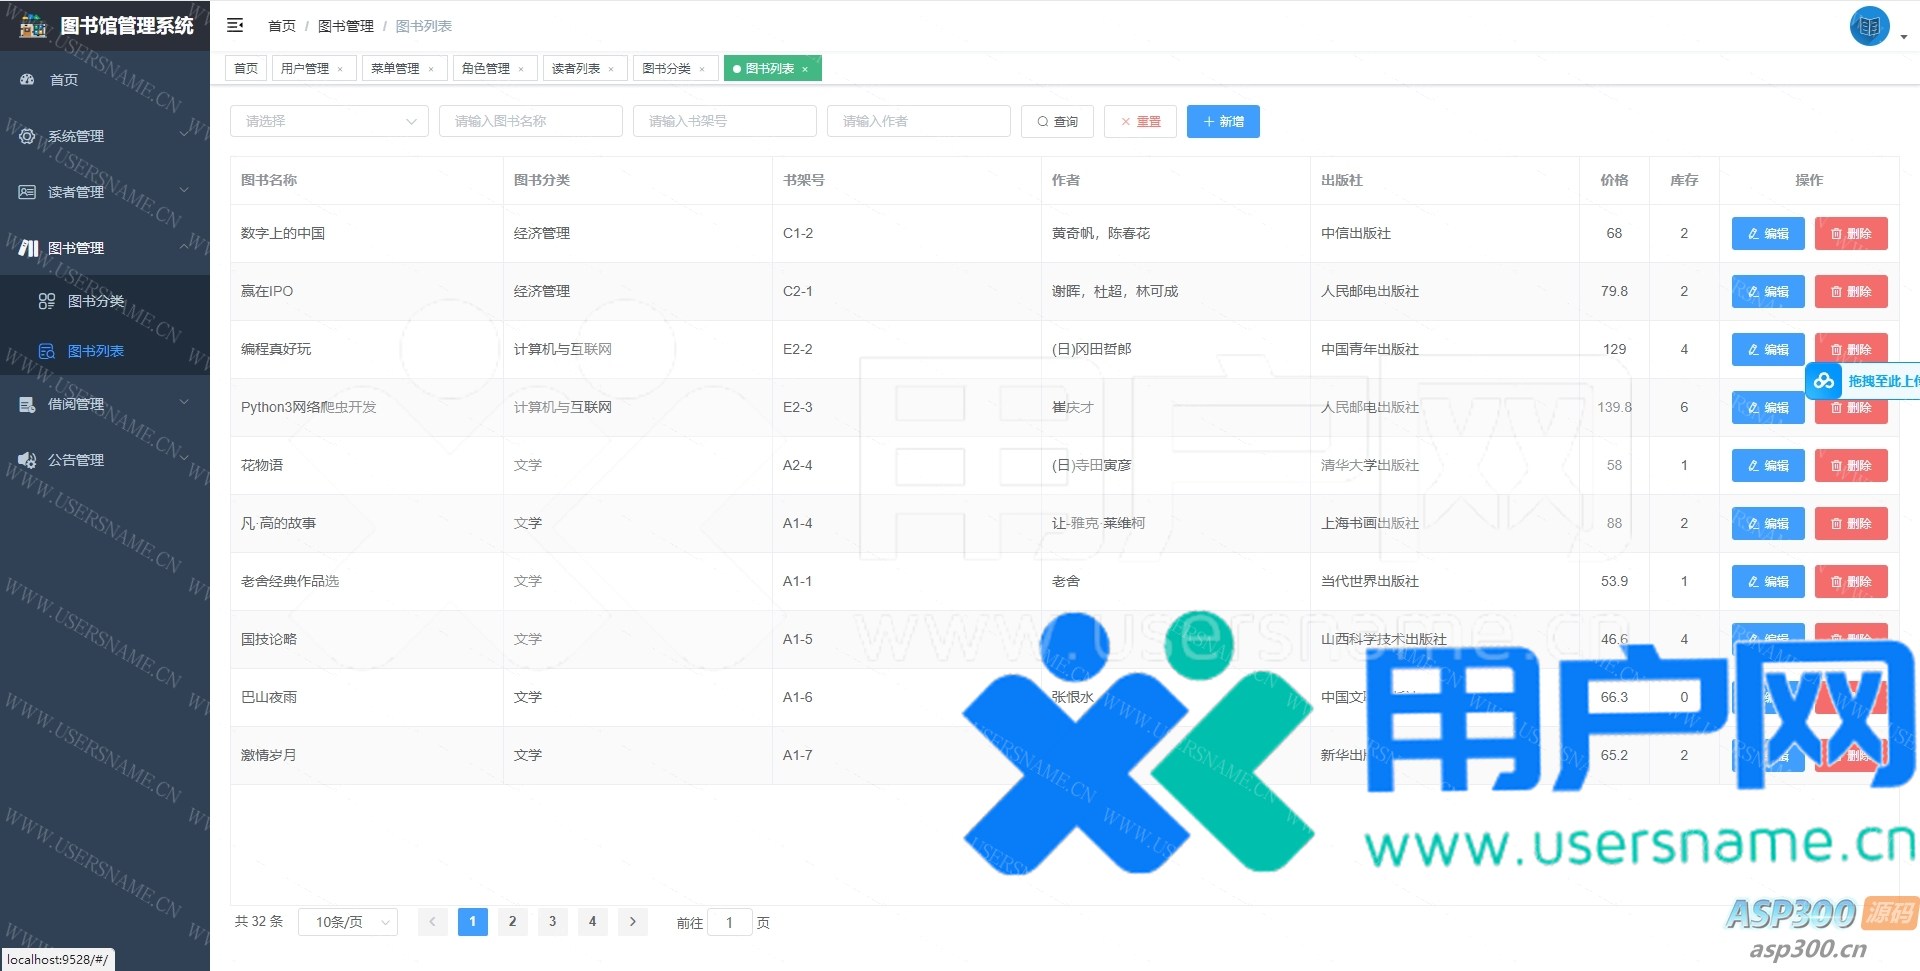Close the 用户管理 tab

point(340,69)
